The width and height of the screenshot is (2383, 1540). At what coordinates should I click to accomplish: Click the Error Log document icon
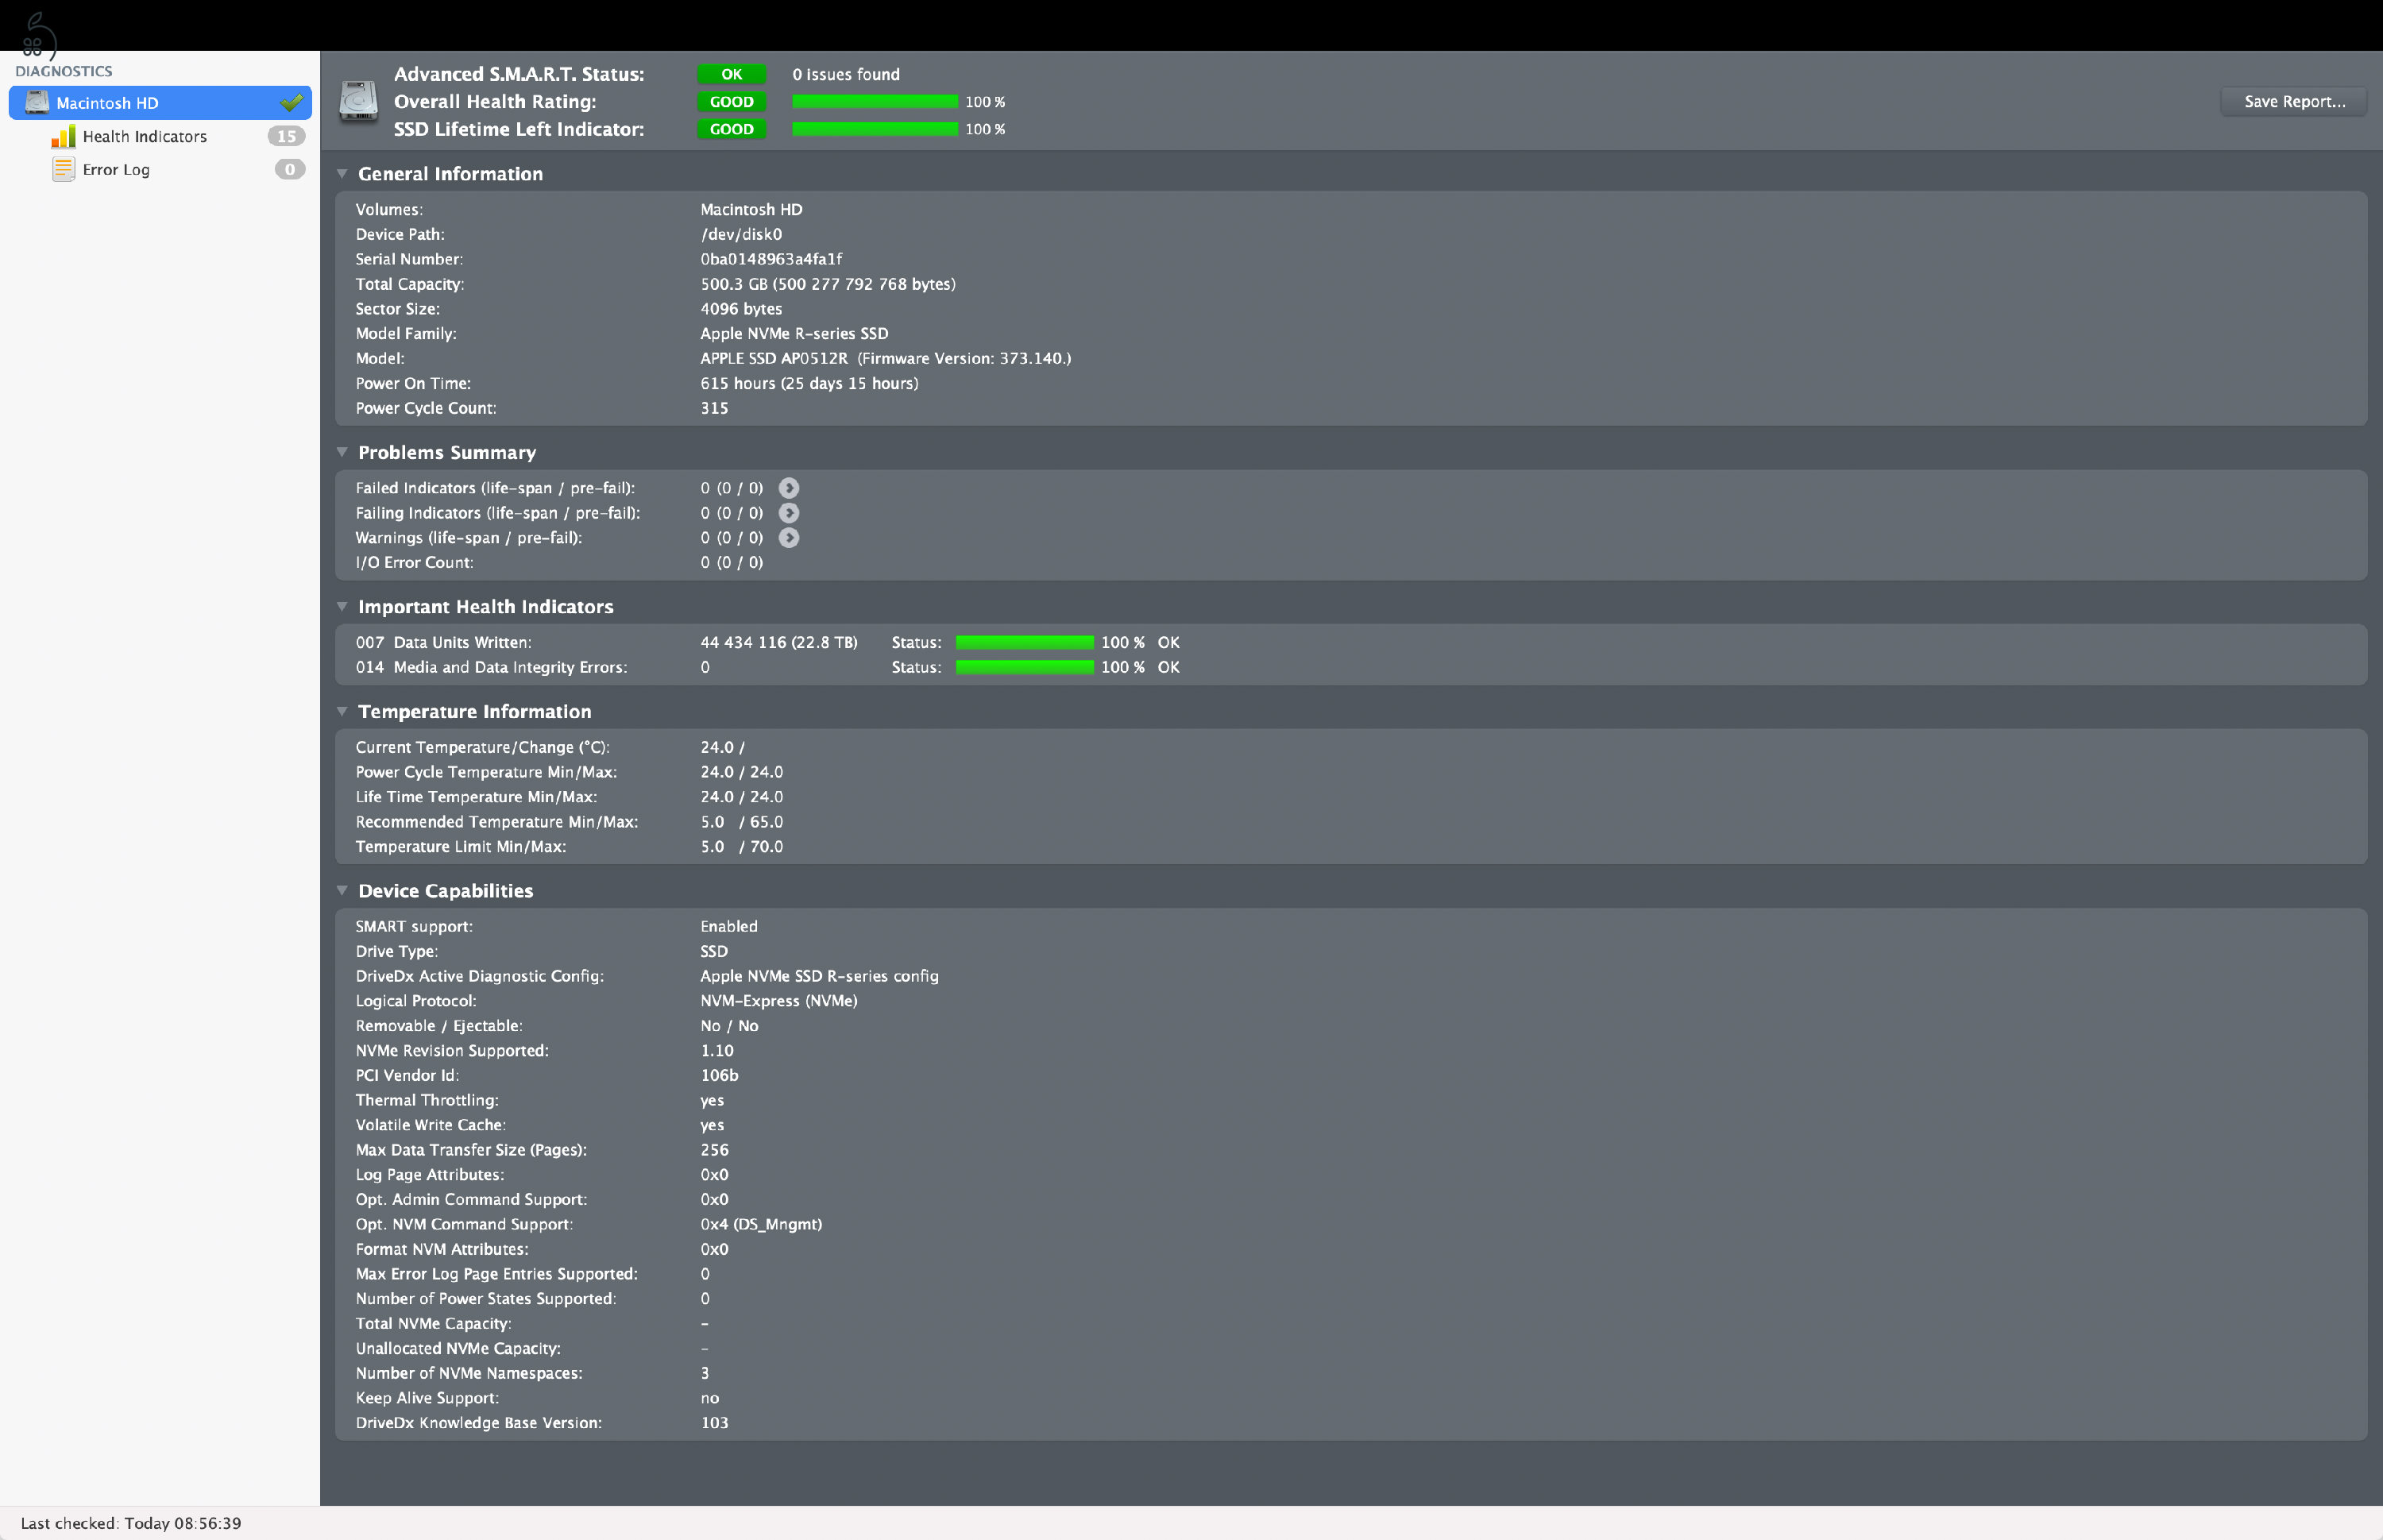pos(63,169)
